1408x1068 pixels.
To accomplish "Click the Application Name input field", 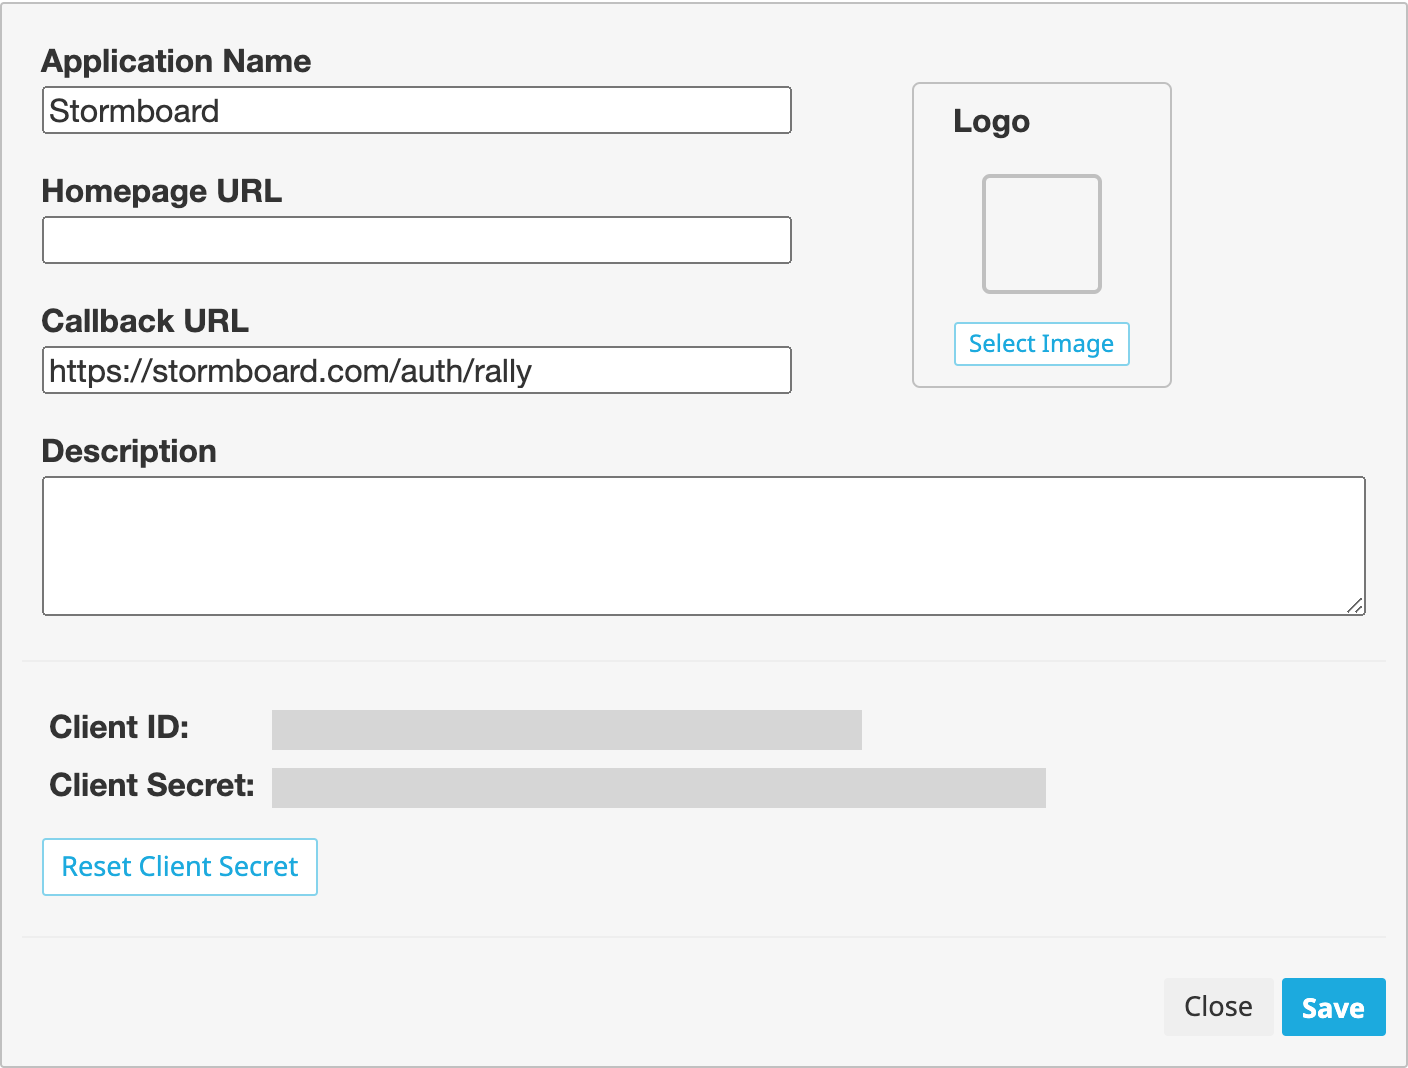I will tap(416, 110).
